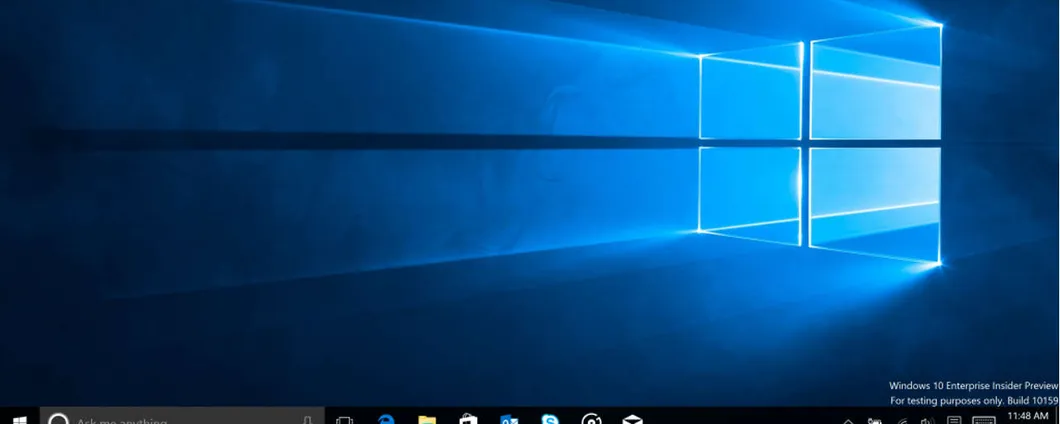Open the Mail envelope icon on the taskbar
The width and height of the screenshot is (1060, 424).
point(633,419)
